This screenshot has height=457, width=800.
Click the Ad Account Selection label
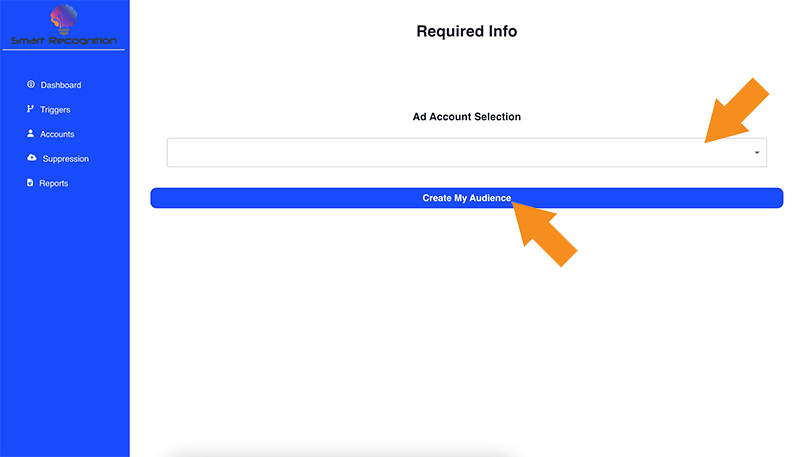(x=466, y=116)
